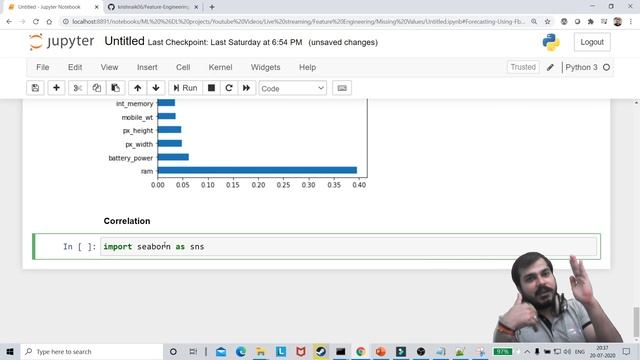The height and width of the screenshot is (360, 640).
Task: Open the Help menu
Action: [307, 67]
